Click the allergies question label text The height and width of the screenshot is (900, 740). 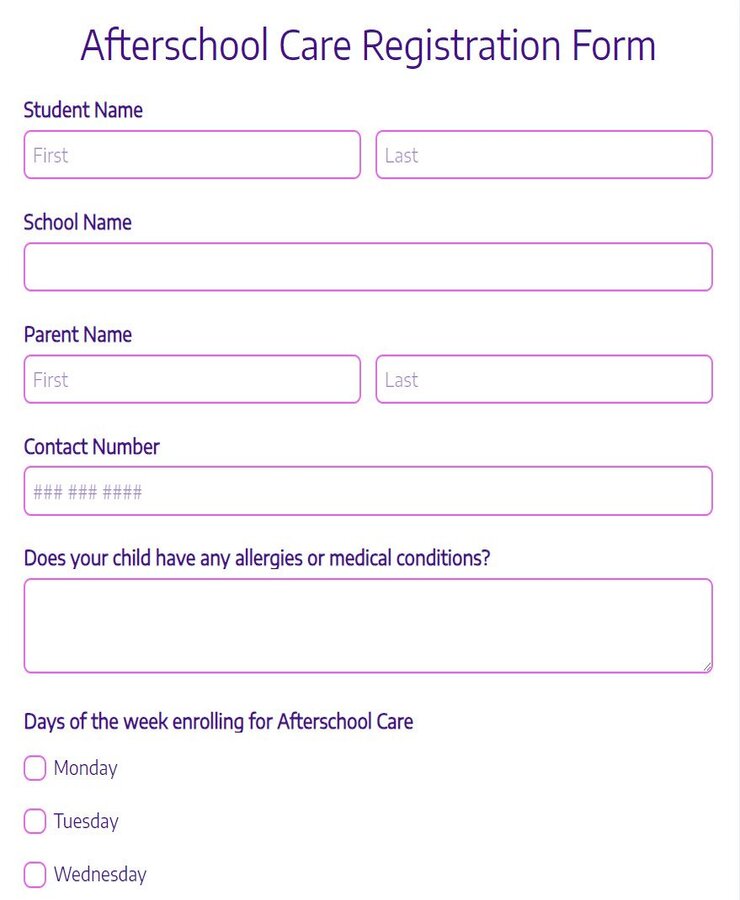[x=257, y=558]
